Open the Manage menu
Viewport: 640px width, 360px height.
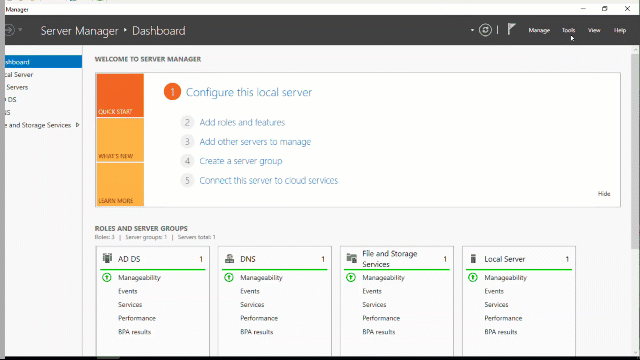[x=539, y=30]
